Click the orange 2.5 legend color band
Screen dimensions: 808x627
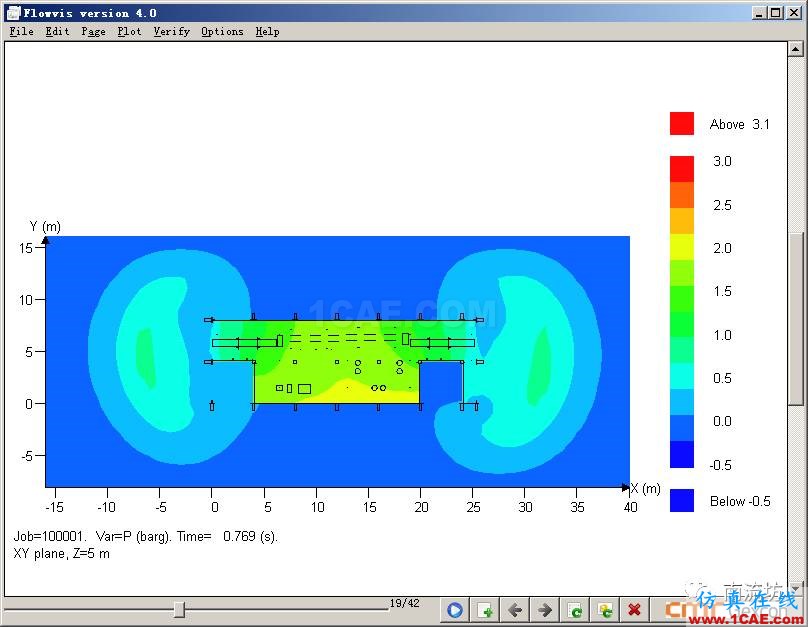682,195
